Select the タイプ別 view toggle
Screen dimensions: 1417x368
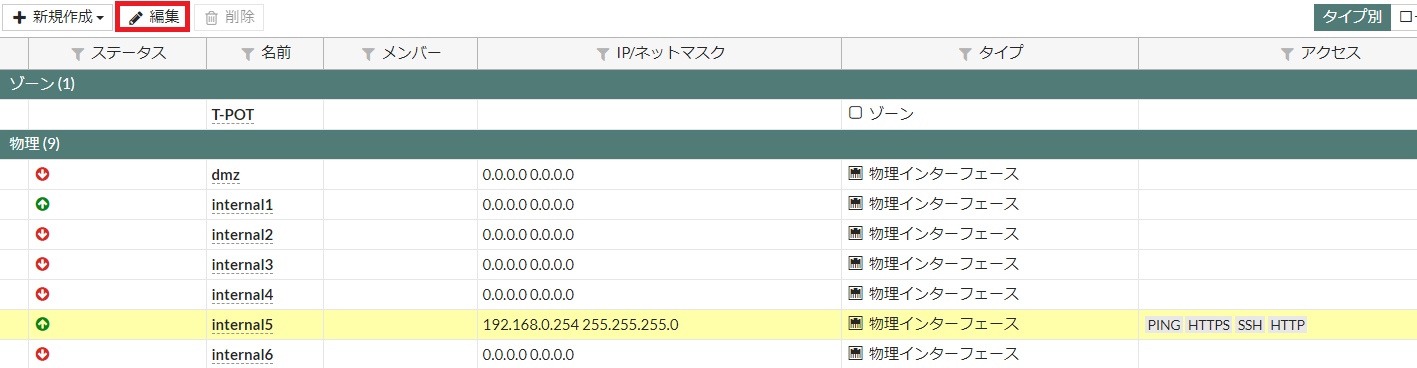1352,17
